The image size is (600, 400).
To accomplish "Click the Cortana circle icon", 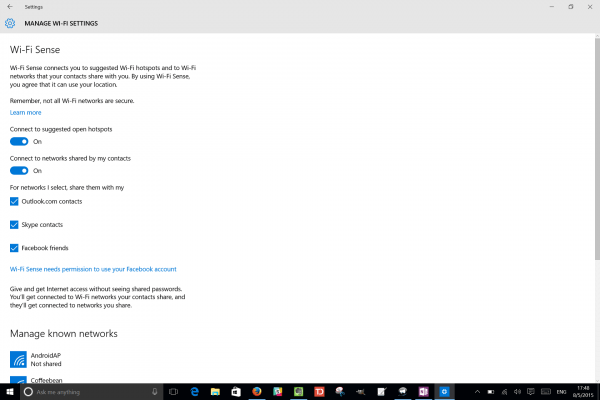I will 28,392.
